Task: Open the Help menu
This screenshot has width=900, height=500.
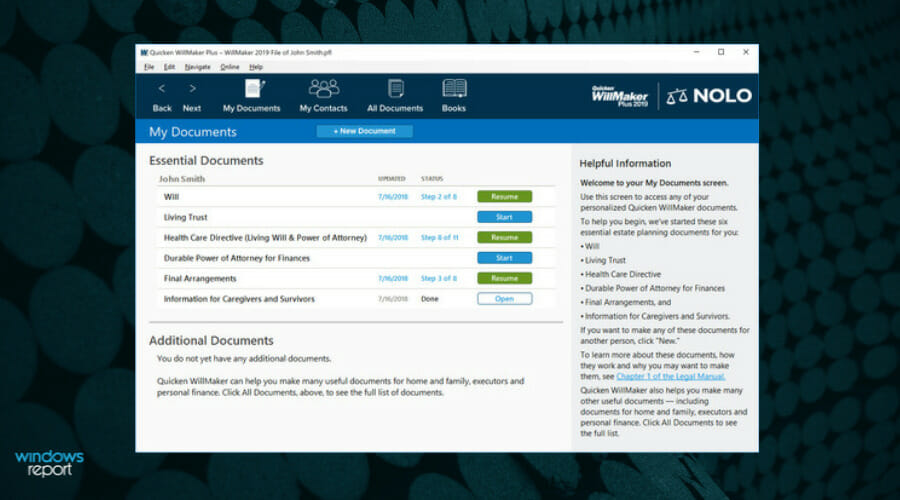Action: (256, 67)
